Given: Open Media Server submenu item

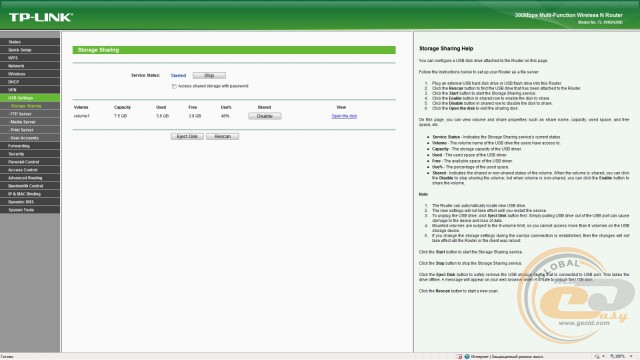Looking at the screenshot, I should tap(30, 122).
